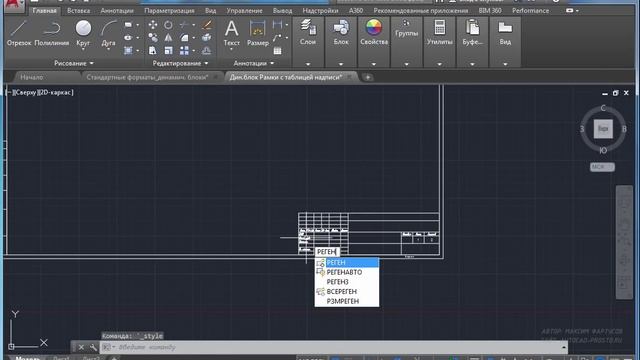640x360 pixels.
Task: Click the linear dimension icon
Action: pos(277,25)
